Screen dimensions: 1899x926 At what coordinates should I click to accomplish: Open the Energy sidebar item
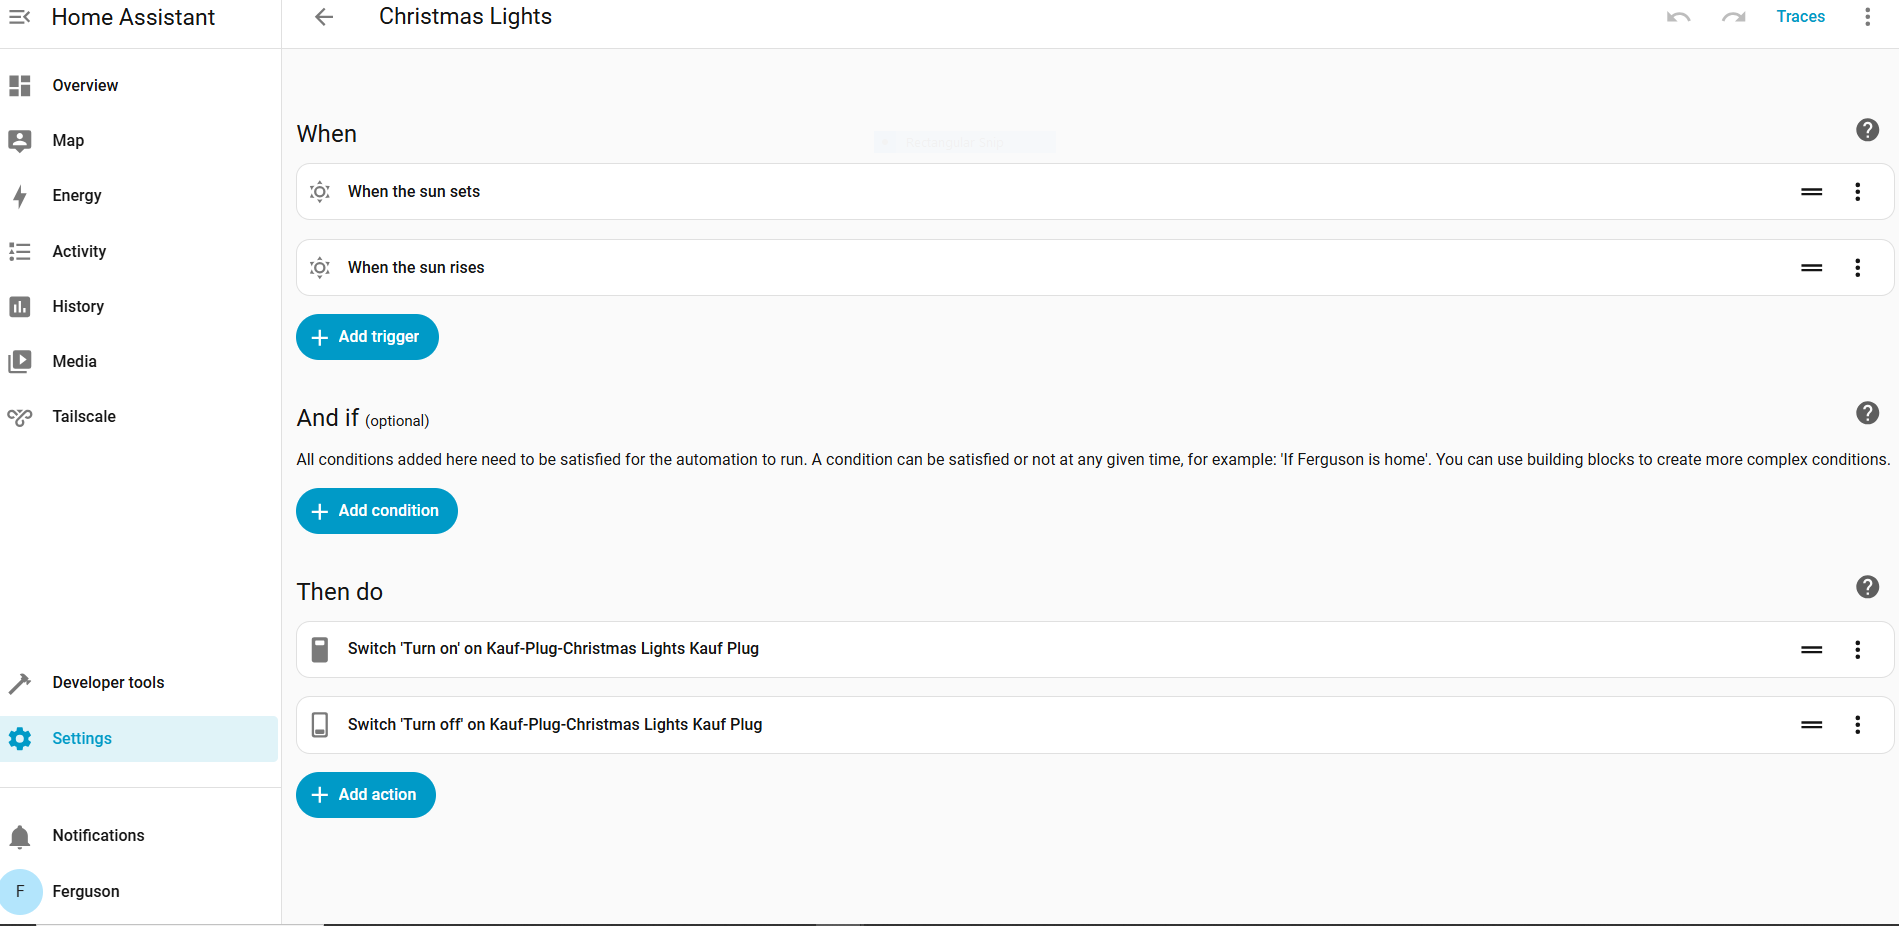coord(77,196)
